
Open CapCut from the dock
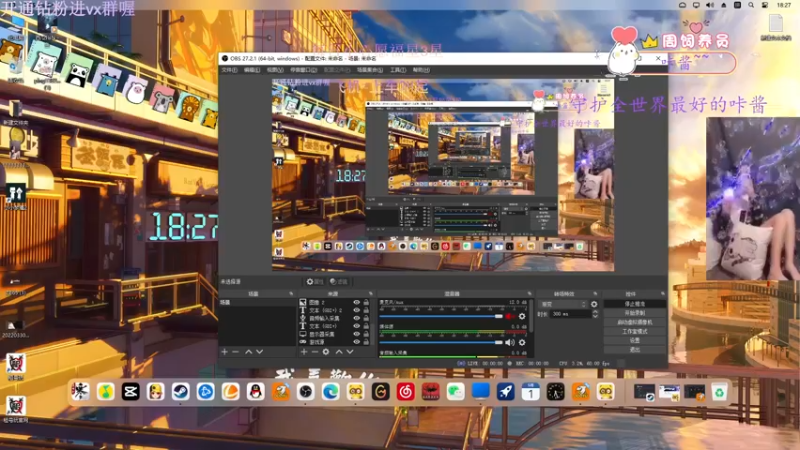(x=131, y=392)
